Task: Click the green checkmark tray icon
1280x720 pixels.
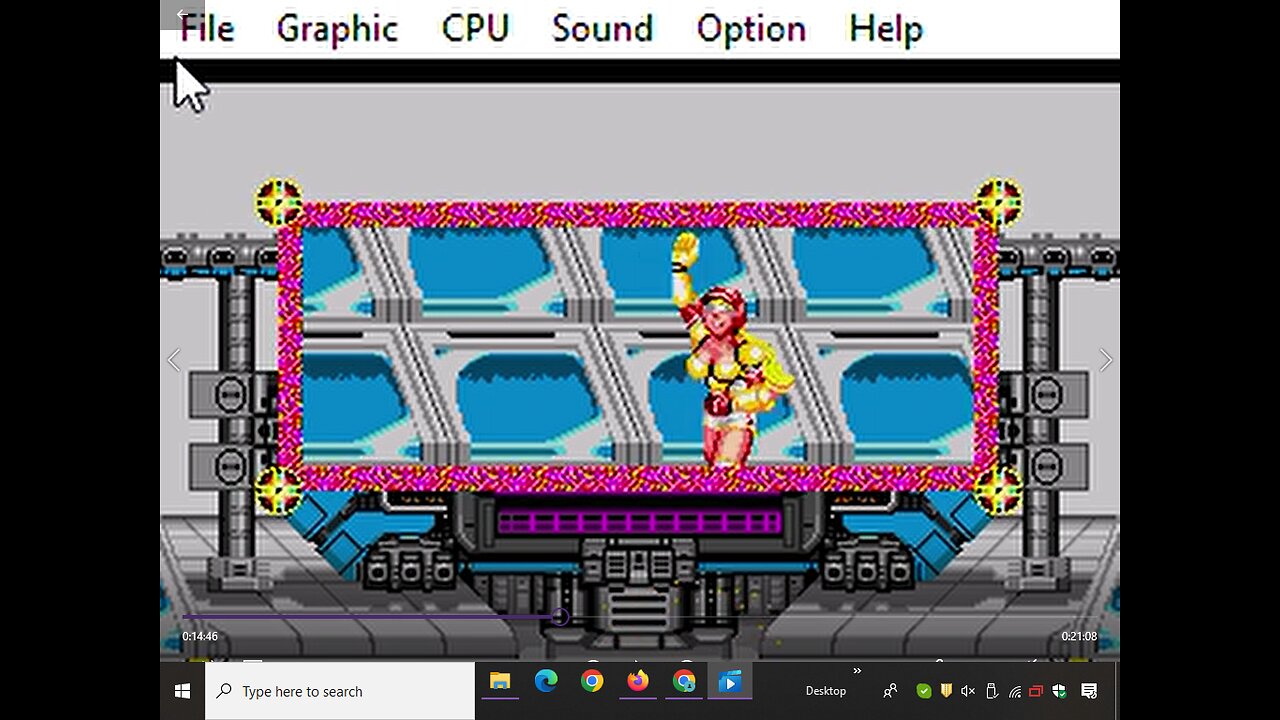Action: tap(924, 691)
